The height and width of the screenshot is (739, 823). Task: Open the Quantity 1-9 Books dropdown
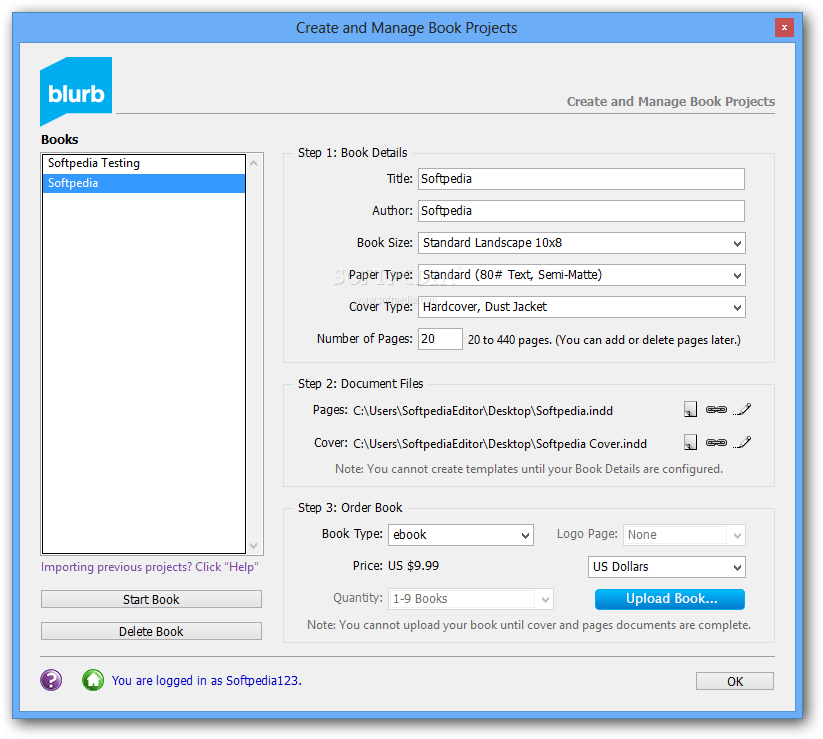[x=471, y=599]
